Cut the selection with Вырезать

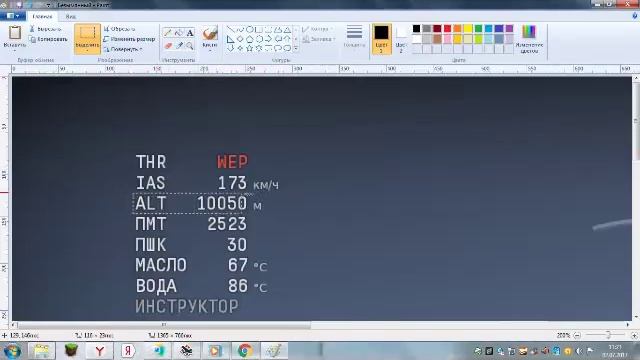coord(45,29)
